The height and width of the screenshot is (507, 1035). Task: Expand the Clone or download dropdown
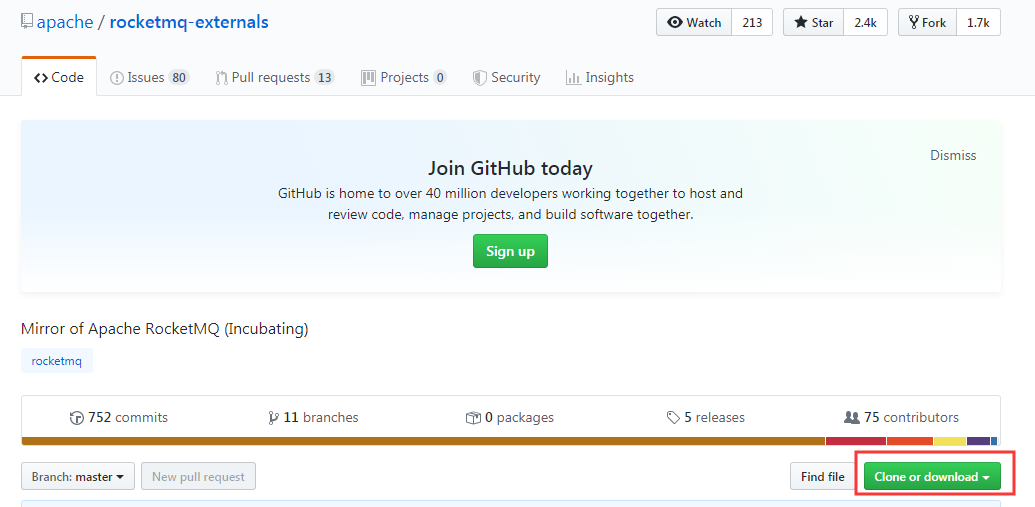[x=932, y=477]
